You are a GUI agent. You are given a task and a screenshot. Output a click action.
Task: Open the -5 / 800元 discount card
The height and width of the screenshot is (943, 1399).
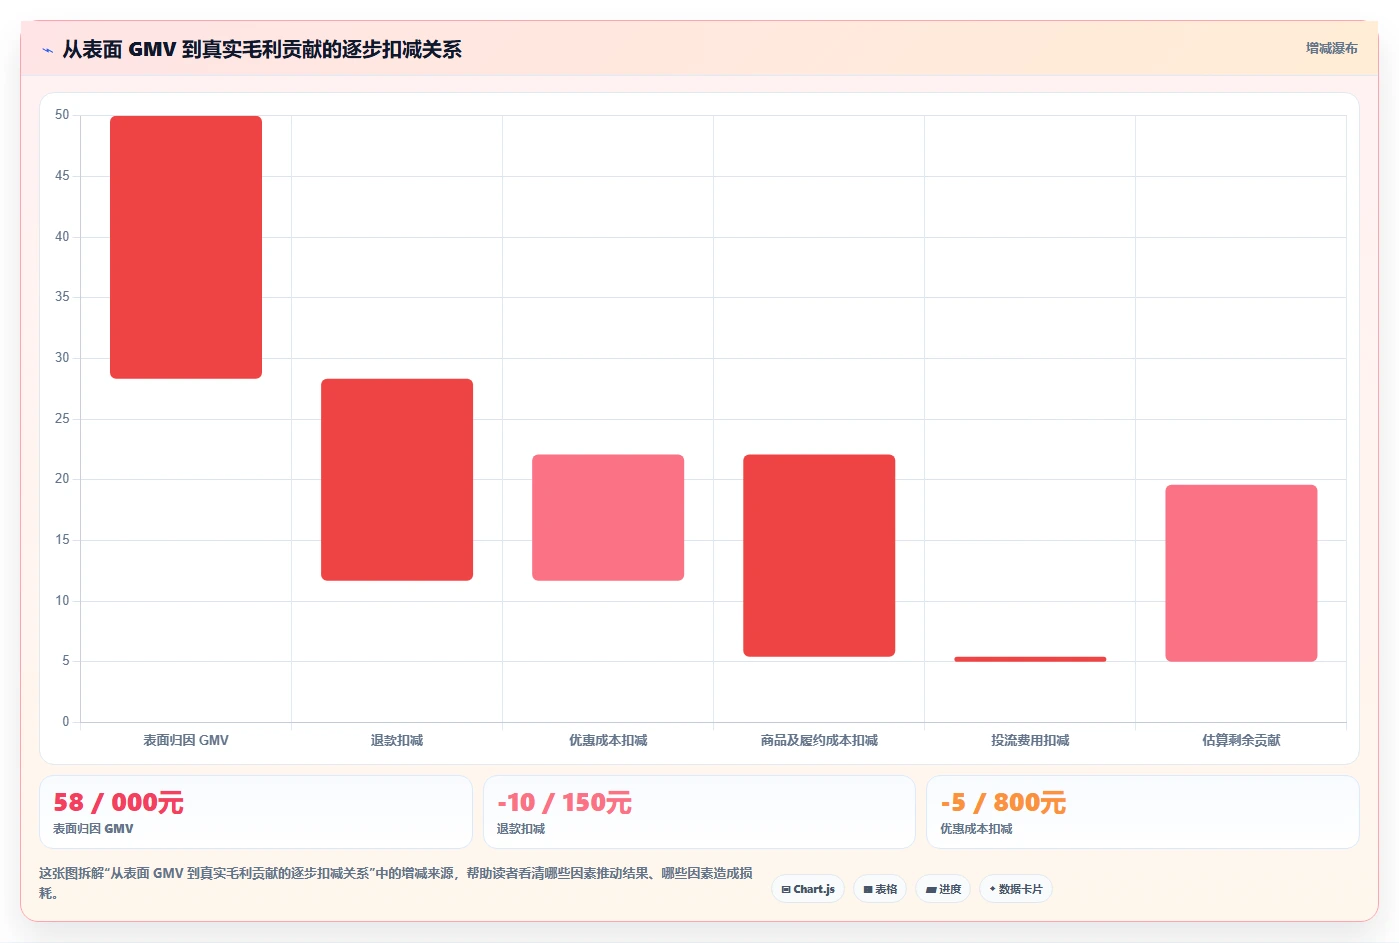[x=1143, y=812]
